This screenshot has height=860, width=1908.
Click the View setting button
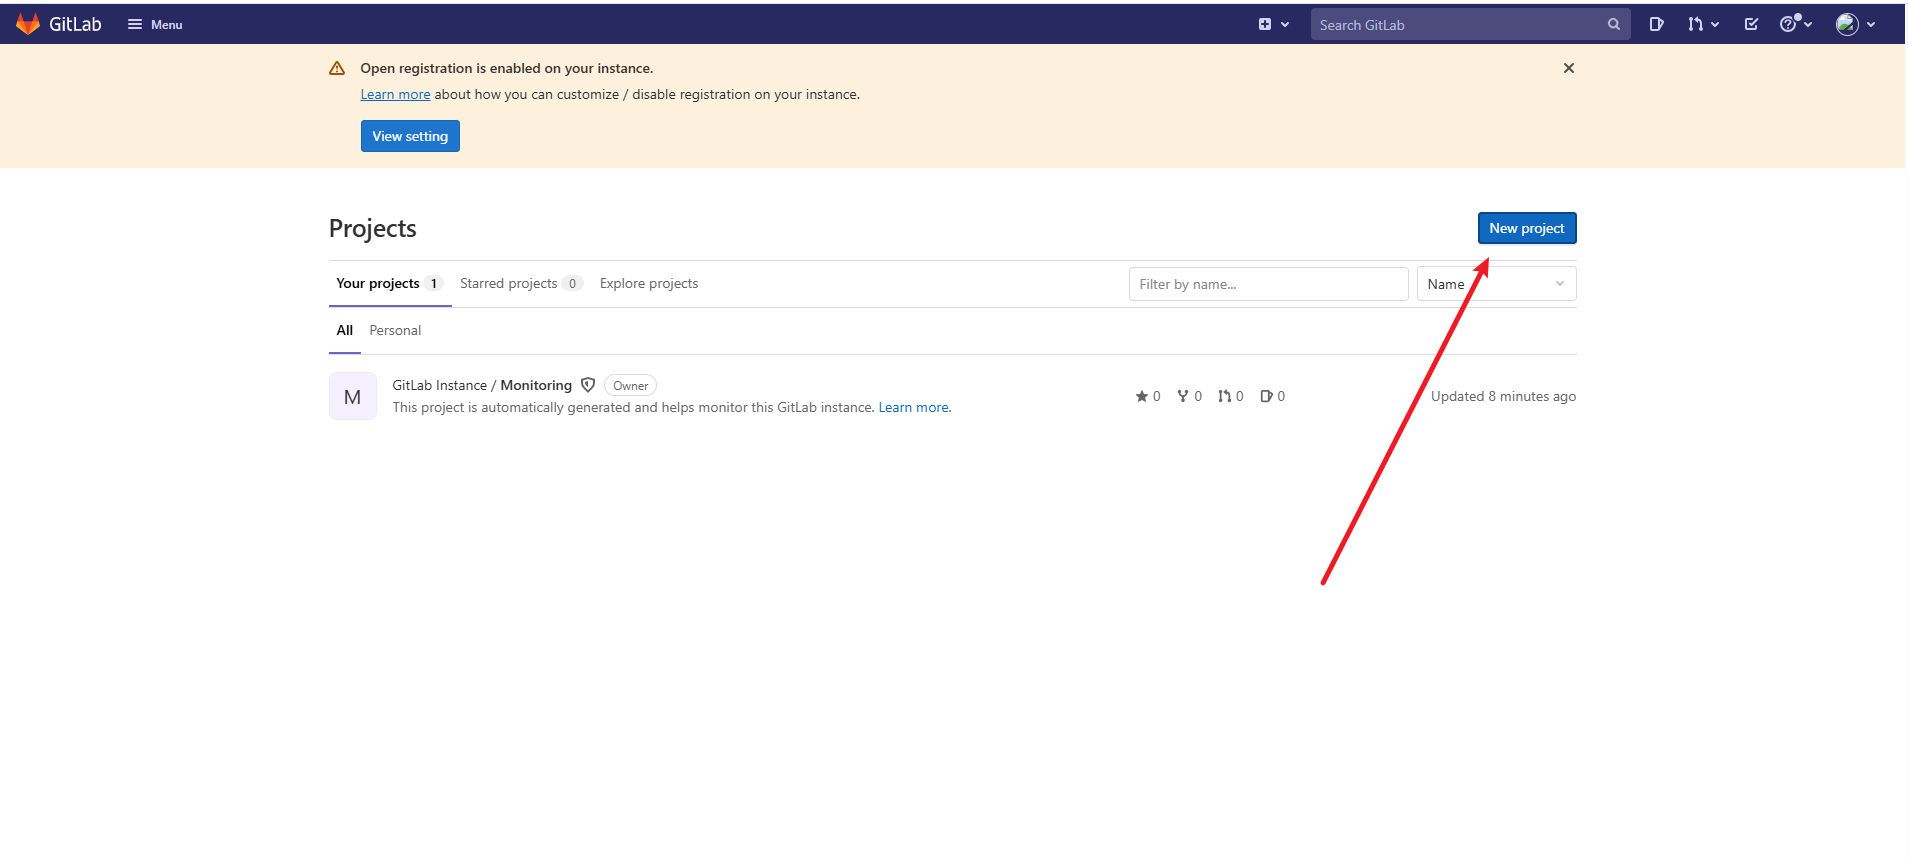point(410,136)
